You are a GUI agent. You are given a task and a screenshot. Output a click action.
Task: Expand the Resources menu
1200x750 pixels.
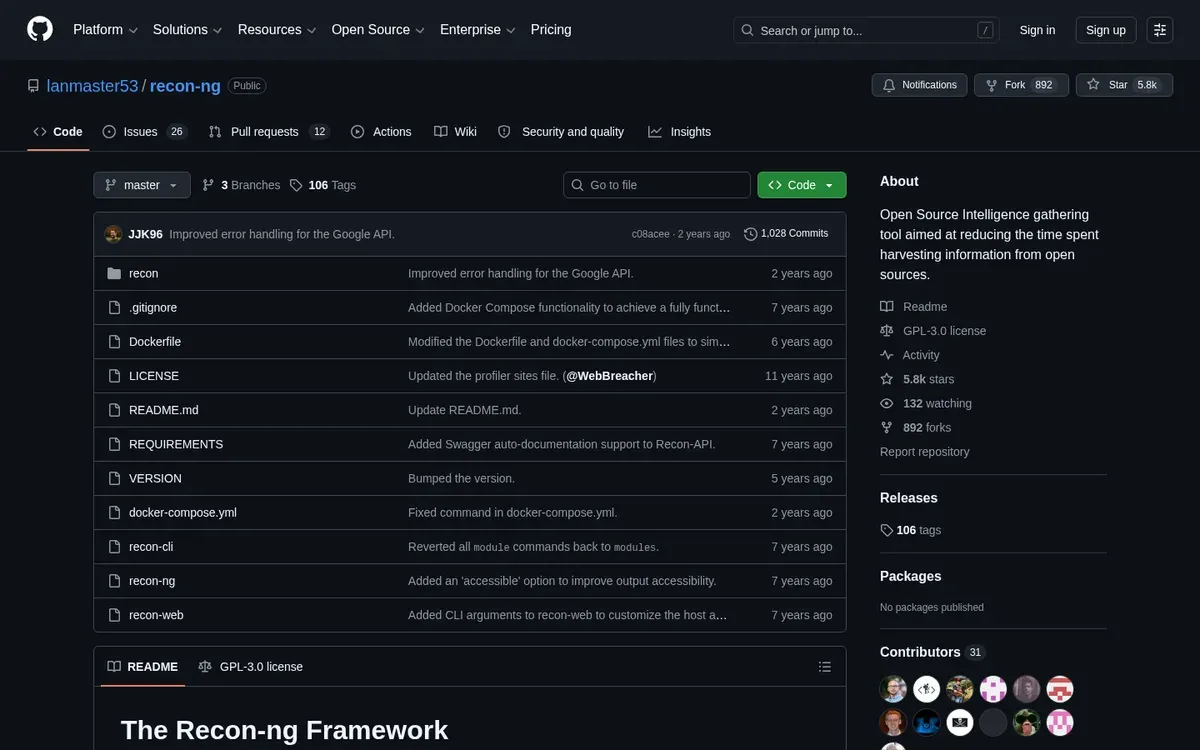pyautogui.click(x=277, y=30)
